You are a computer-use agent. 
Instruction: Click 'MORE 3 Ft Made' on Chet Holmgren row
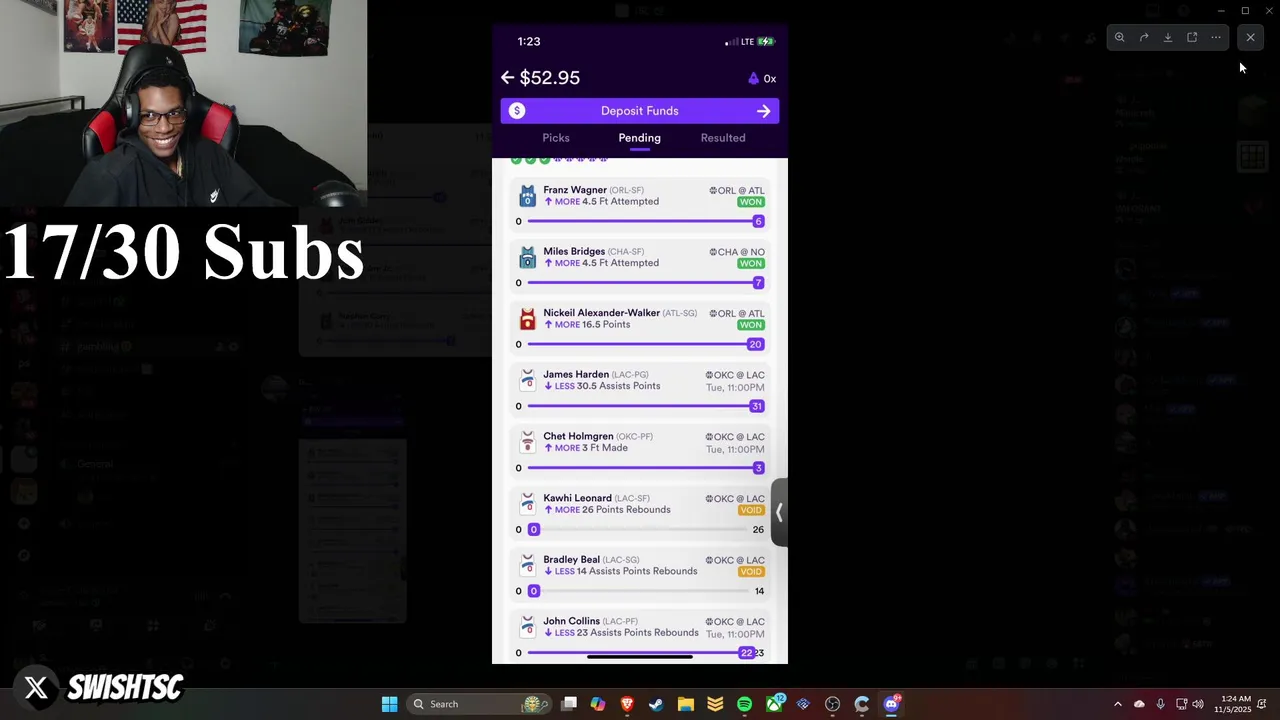[586, 448]
